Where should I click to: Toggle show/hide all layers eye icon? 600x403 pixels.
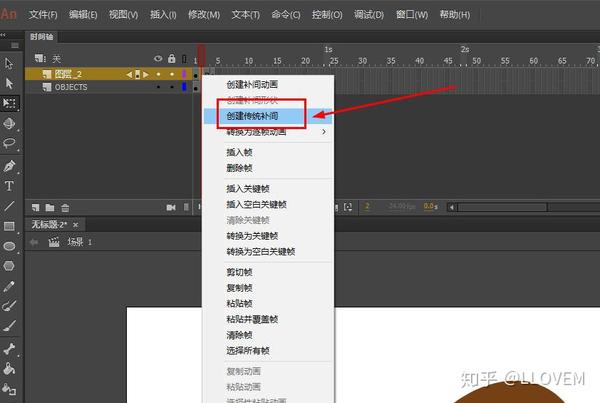click(x=158, y=59)
